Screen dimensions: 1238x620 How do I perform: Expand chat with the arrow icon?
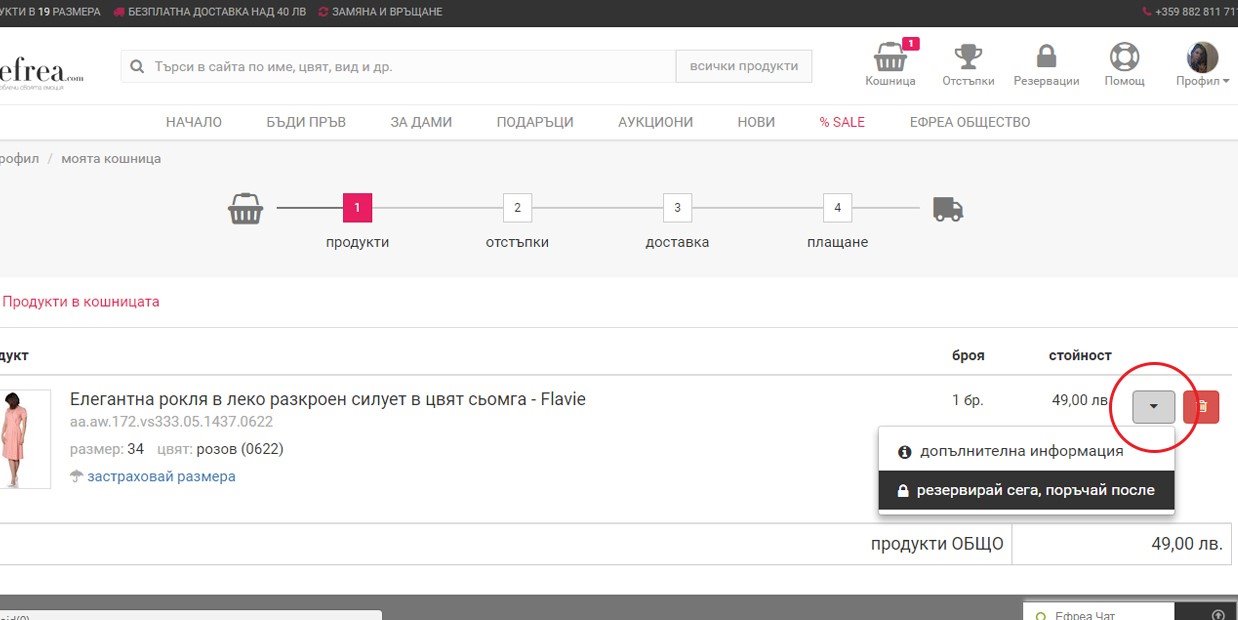pos(1217,615)
